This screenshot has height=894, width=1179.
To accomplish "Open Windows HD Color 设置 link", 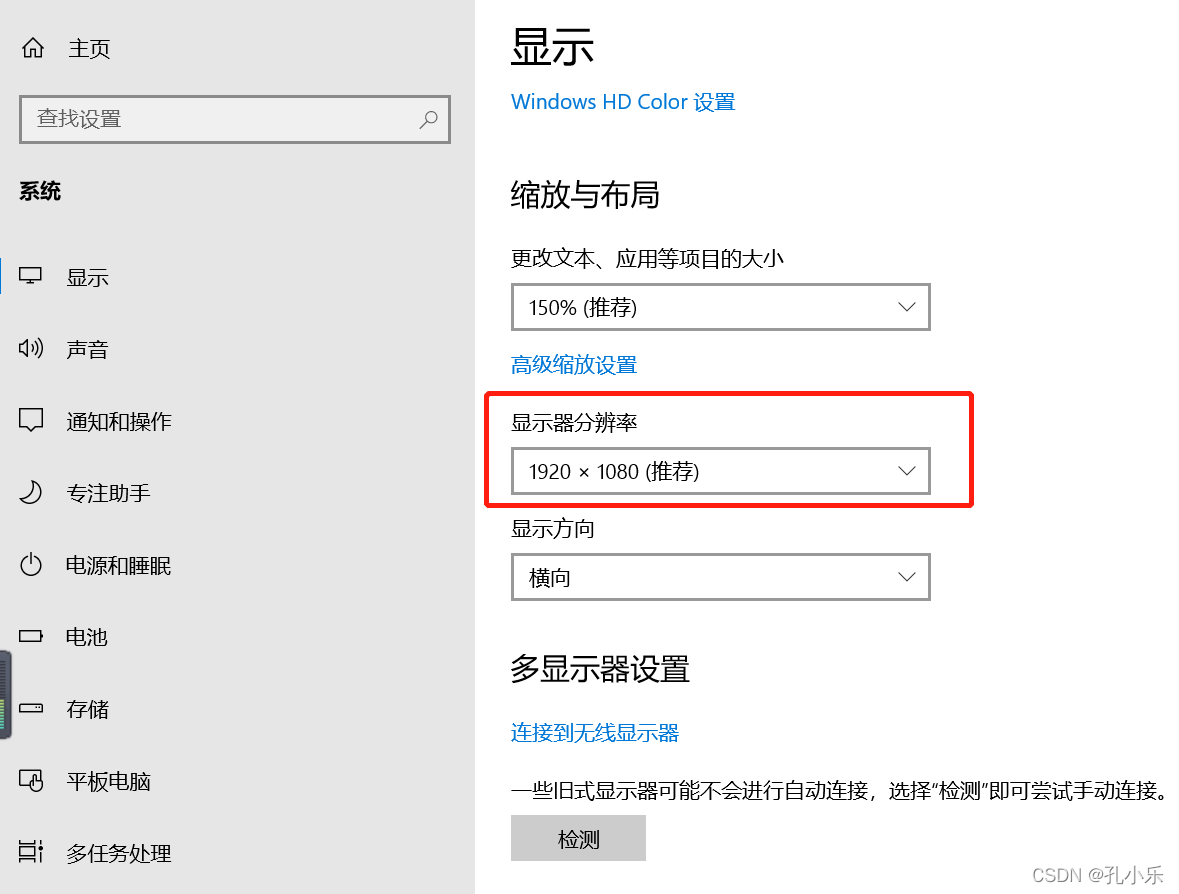I will click(x=623, y=101).
